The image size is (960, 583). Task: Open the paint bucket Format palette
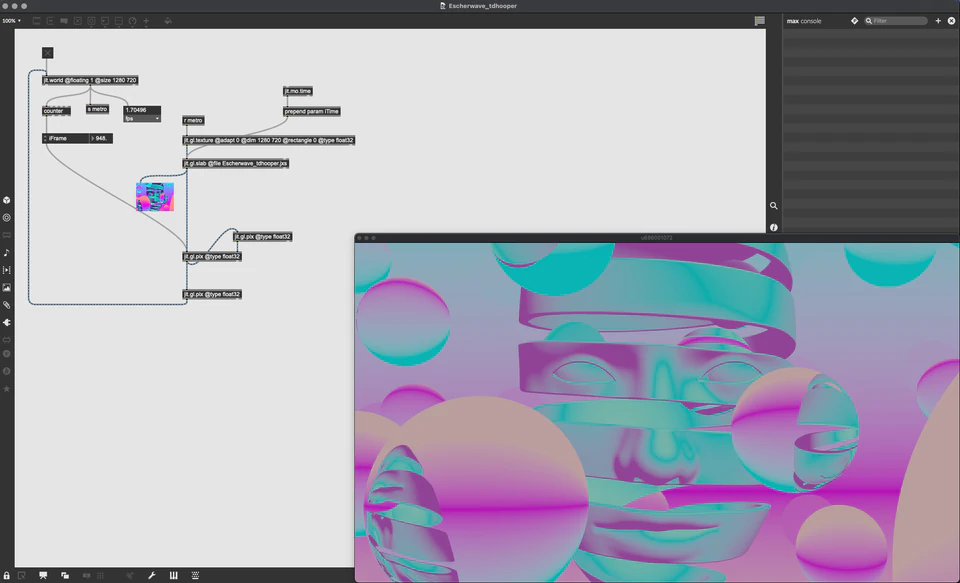[x=168, y=21]
